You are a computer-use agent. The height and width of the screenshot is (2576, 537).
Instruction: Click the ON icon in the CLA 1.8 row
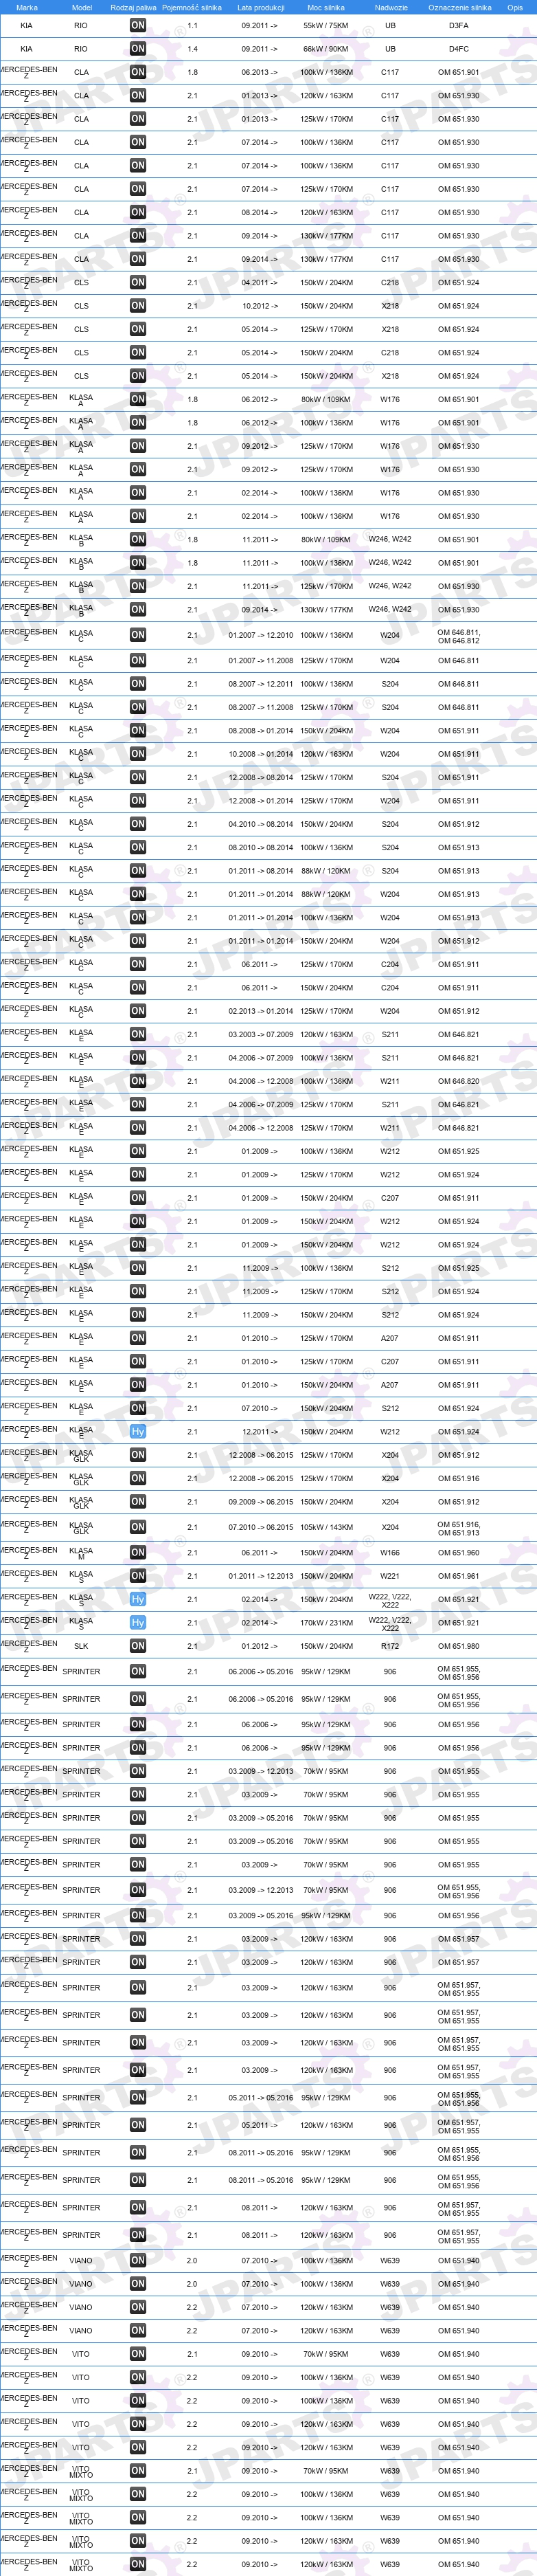[x=138, y=72]
